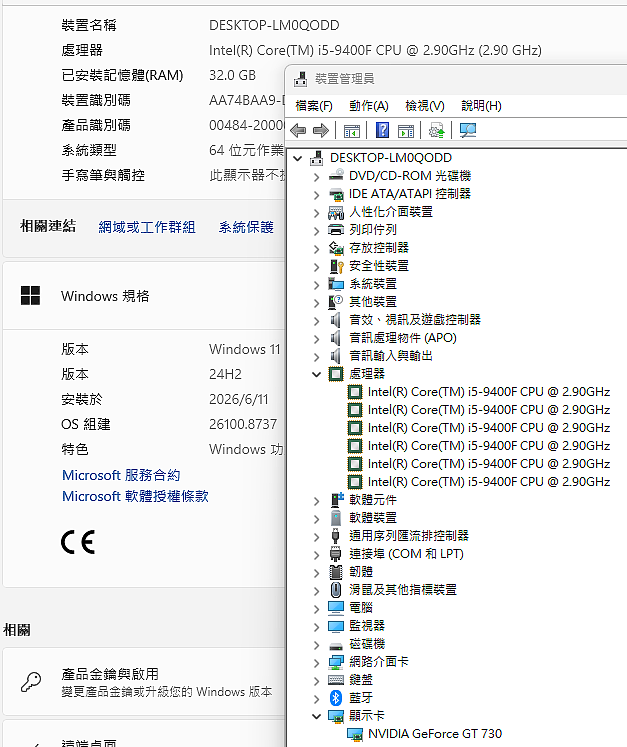The height and width of the screenshot is (747, 627).
Task: Click the 32.0 GB installed RAM value
Action: tap(233, 75)
